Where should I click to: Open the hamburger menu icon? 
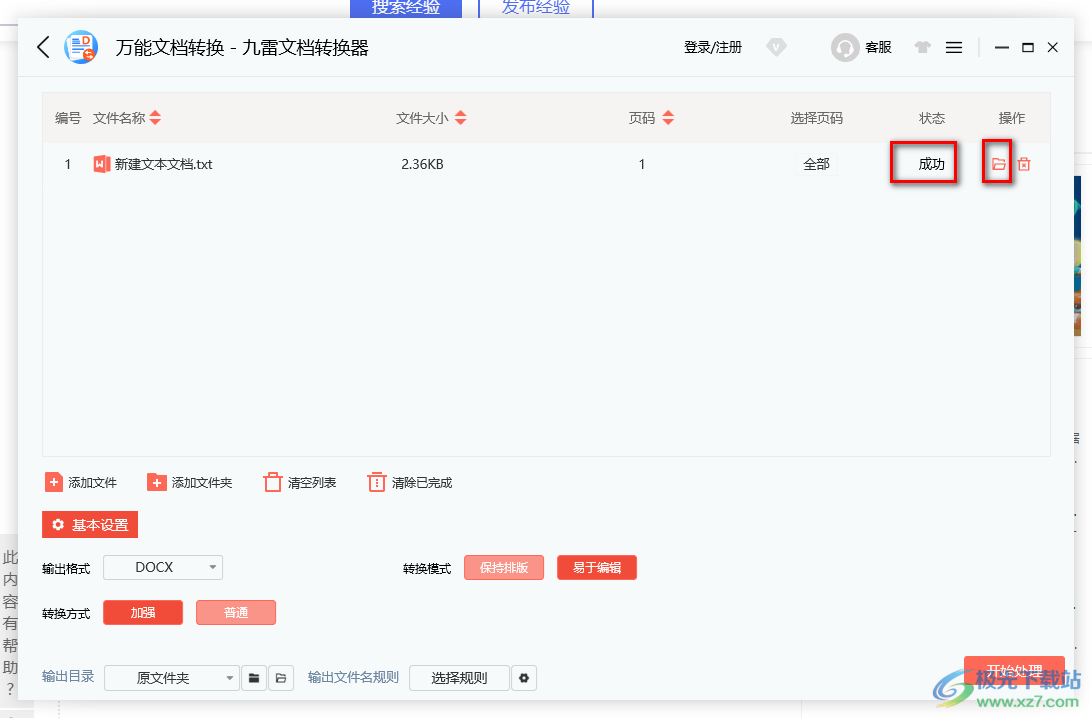click(x=954, y=47)
